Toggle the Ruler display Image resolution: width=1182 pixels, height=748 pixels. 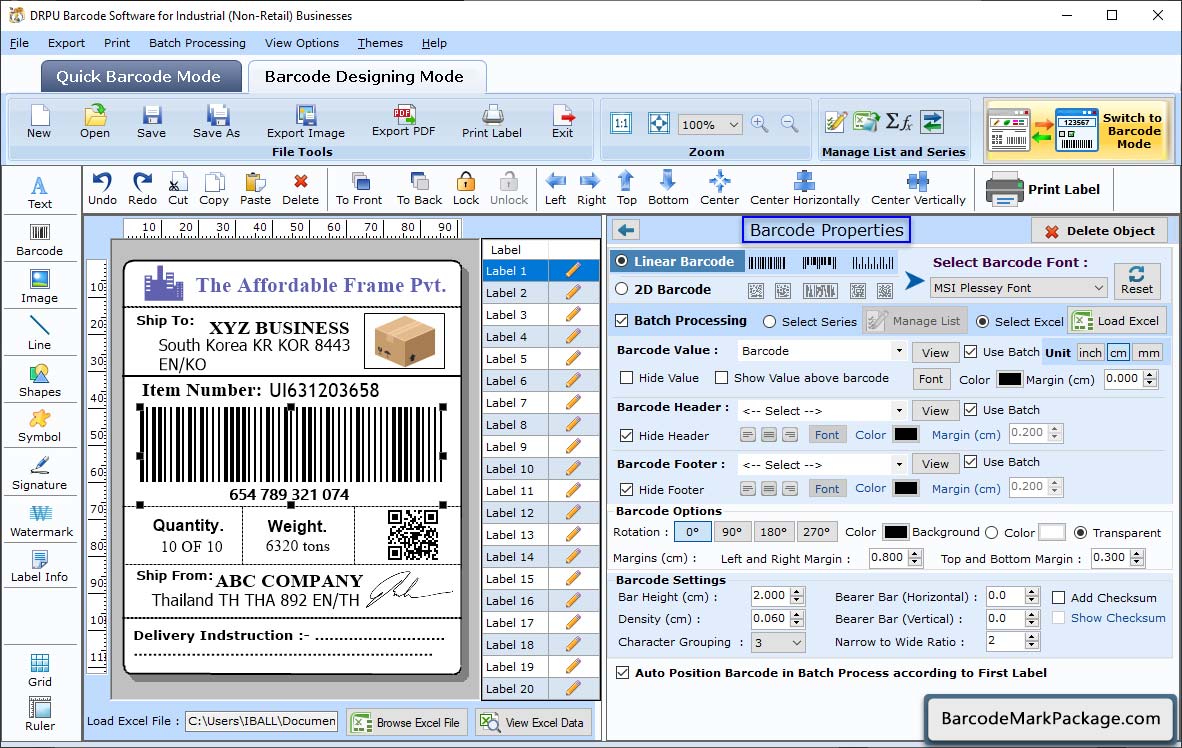pyautogui.click(x=39, y=714)
